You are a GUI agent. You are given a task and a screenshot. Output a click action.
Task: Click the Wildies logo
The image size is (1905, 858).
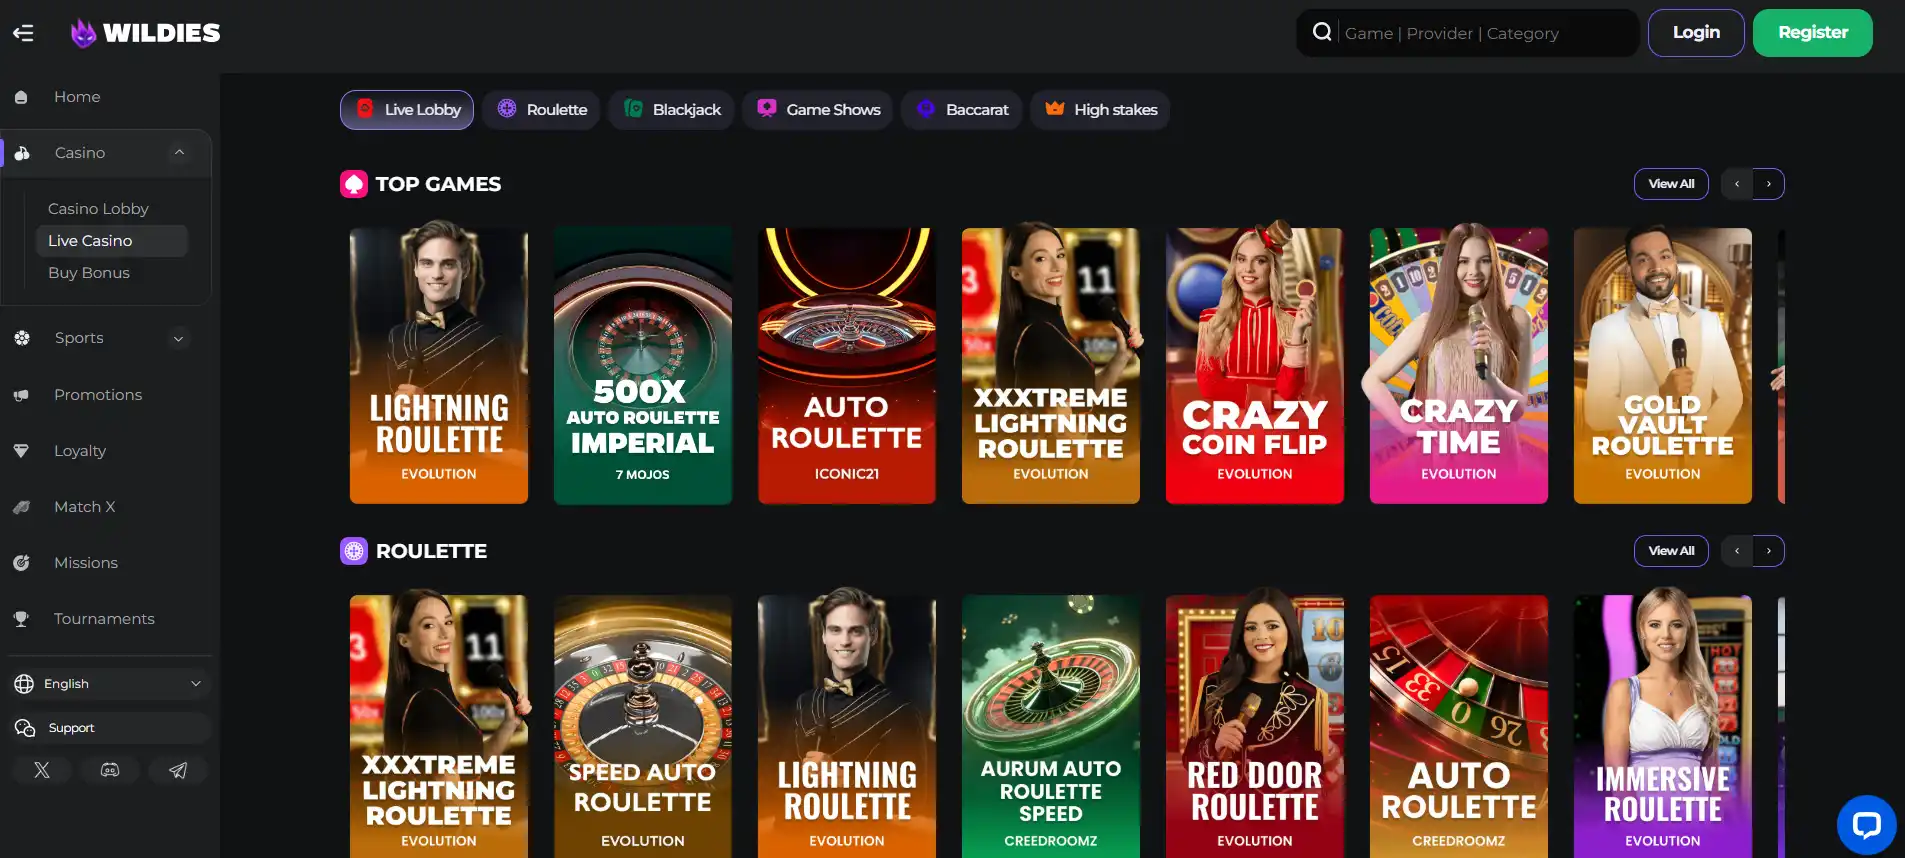(145, 33)
